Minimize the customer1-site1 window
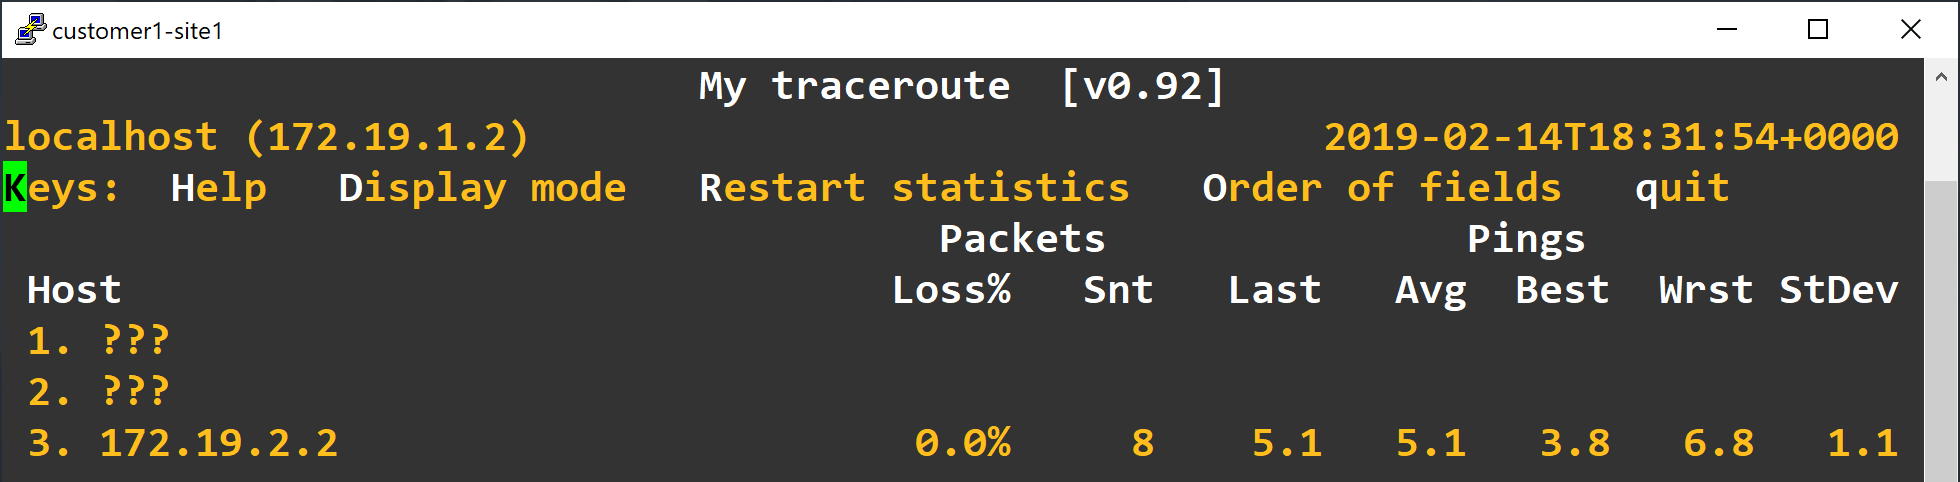This screenshot has width=1960, height=482. (1727, 30)
